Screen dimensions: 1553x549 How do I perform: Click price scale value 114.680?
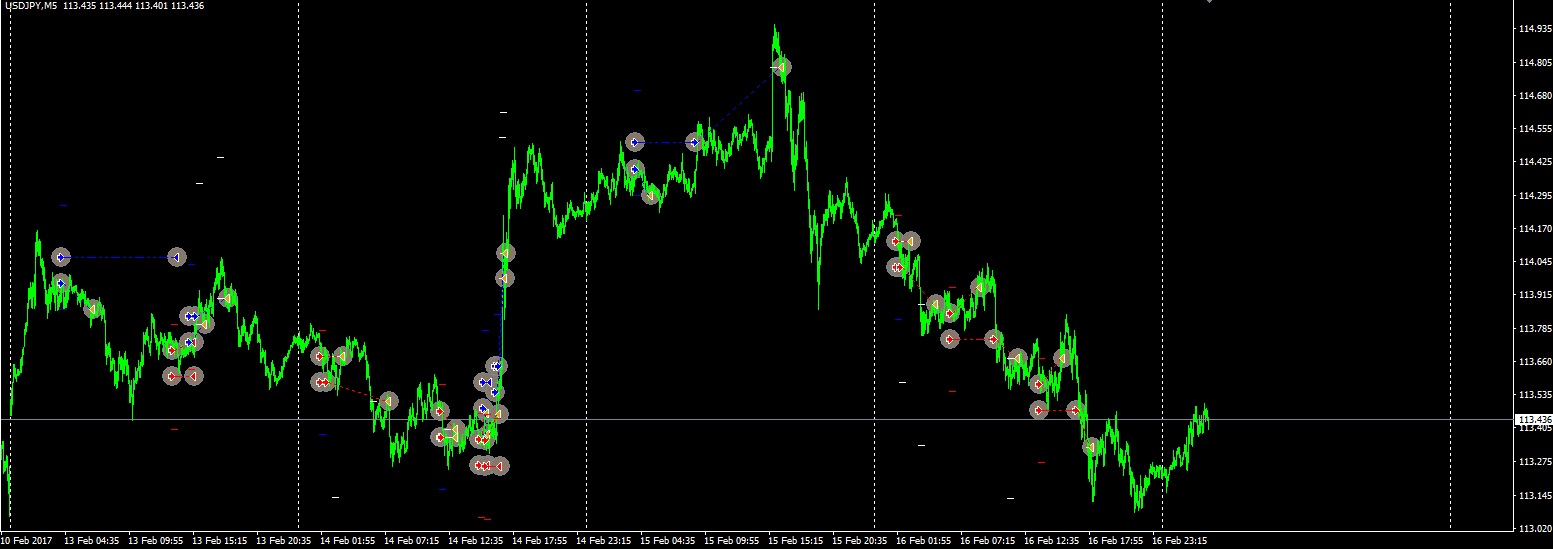[x=1534, y=96]
